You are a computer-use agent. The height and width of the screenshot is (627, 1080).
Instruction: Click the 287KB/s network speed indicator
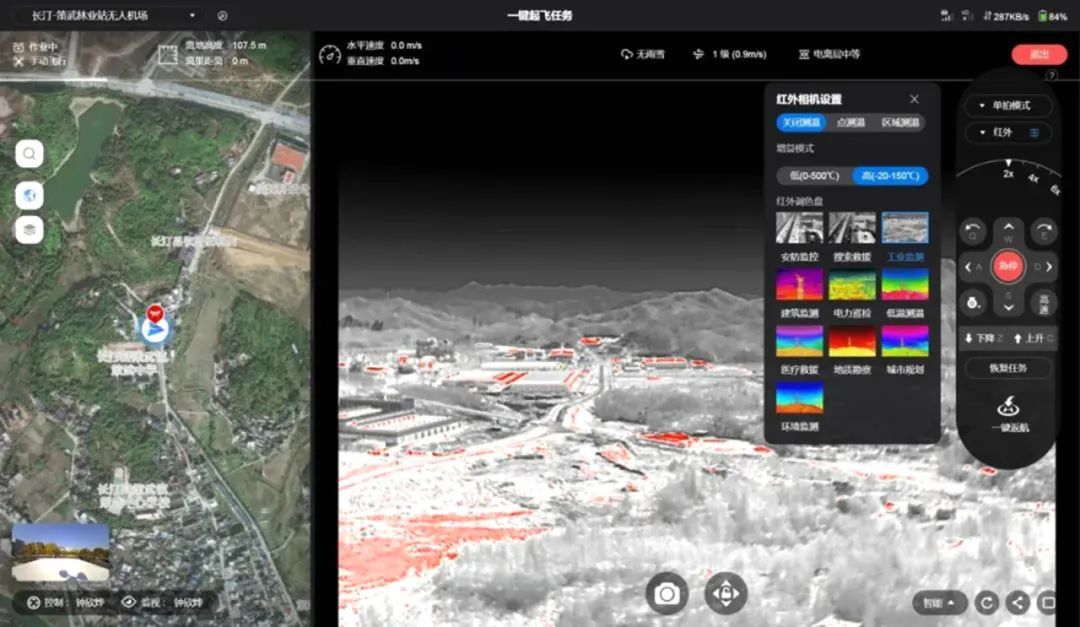(x=1006, y=16)
